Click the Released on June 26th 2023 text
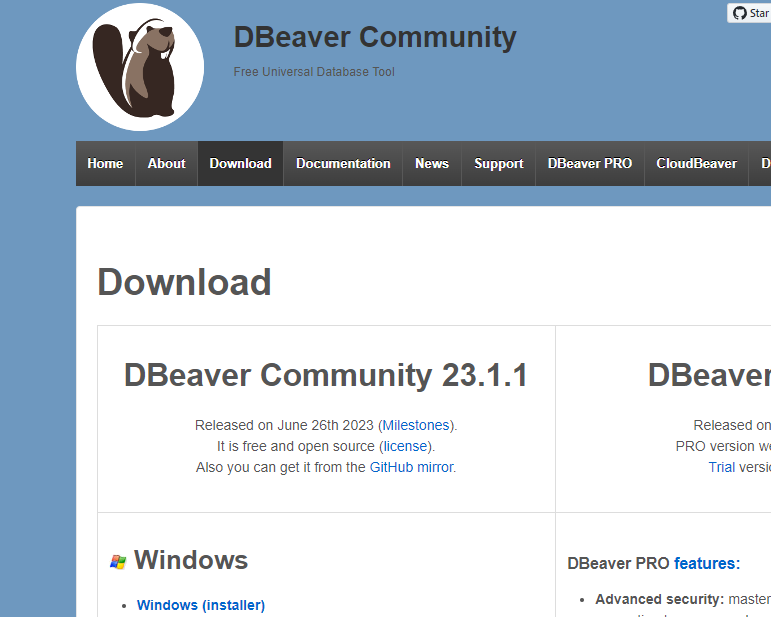The image size is (771, 617). [x=284, y=425]
